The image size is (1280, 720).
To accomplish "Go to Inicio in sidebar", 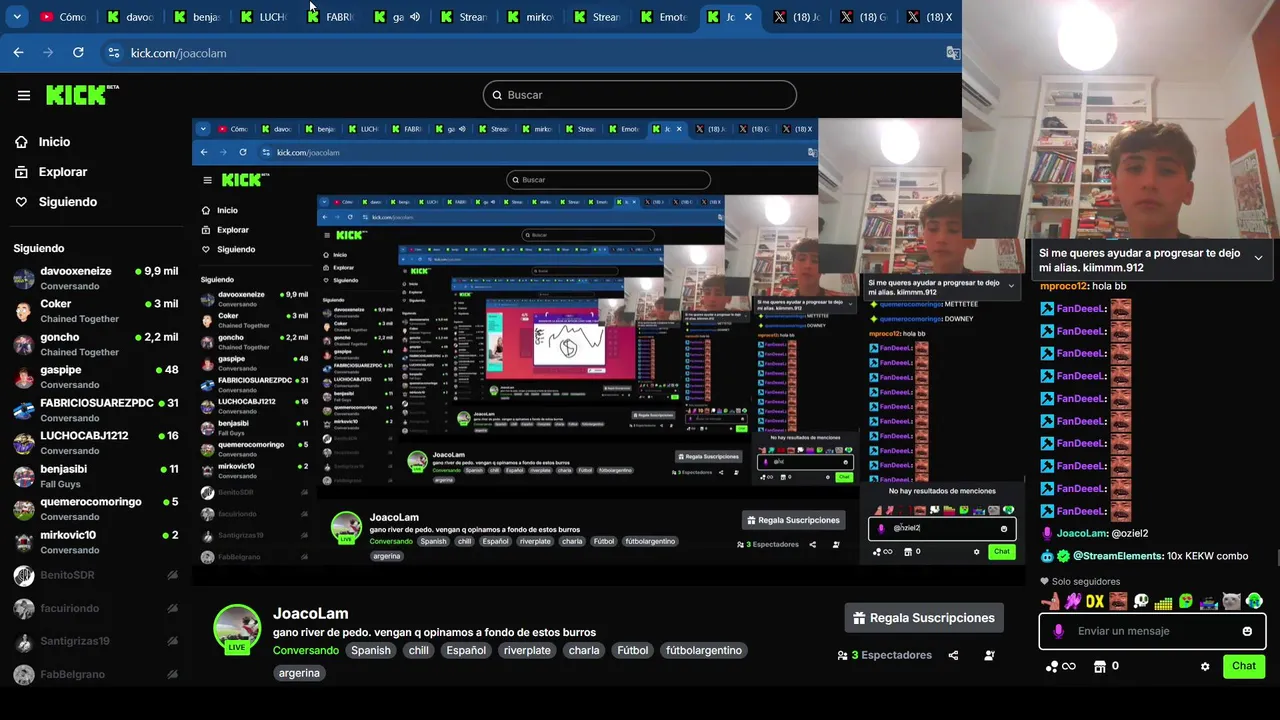I will (54, 142).
